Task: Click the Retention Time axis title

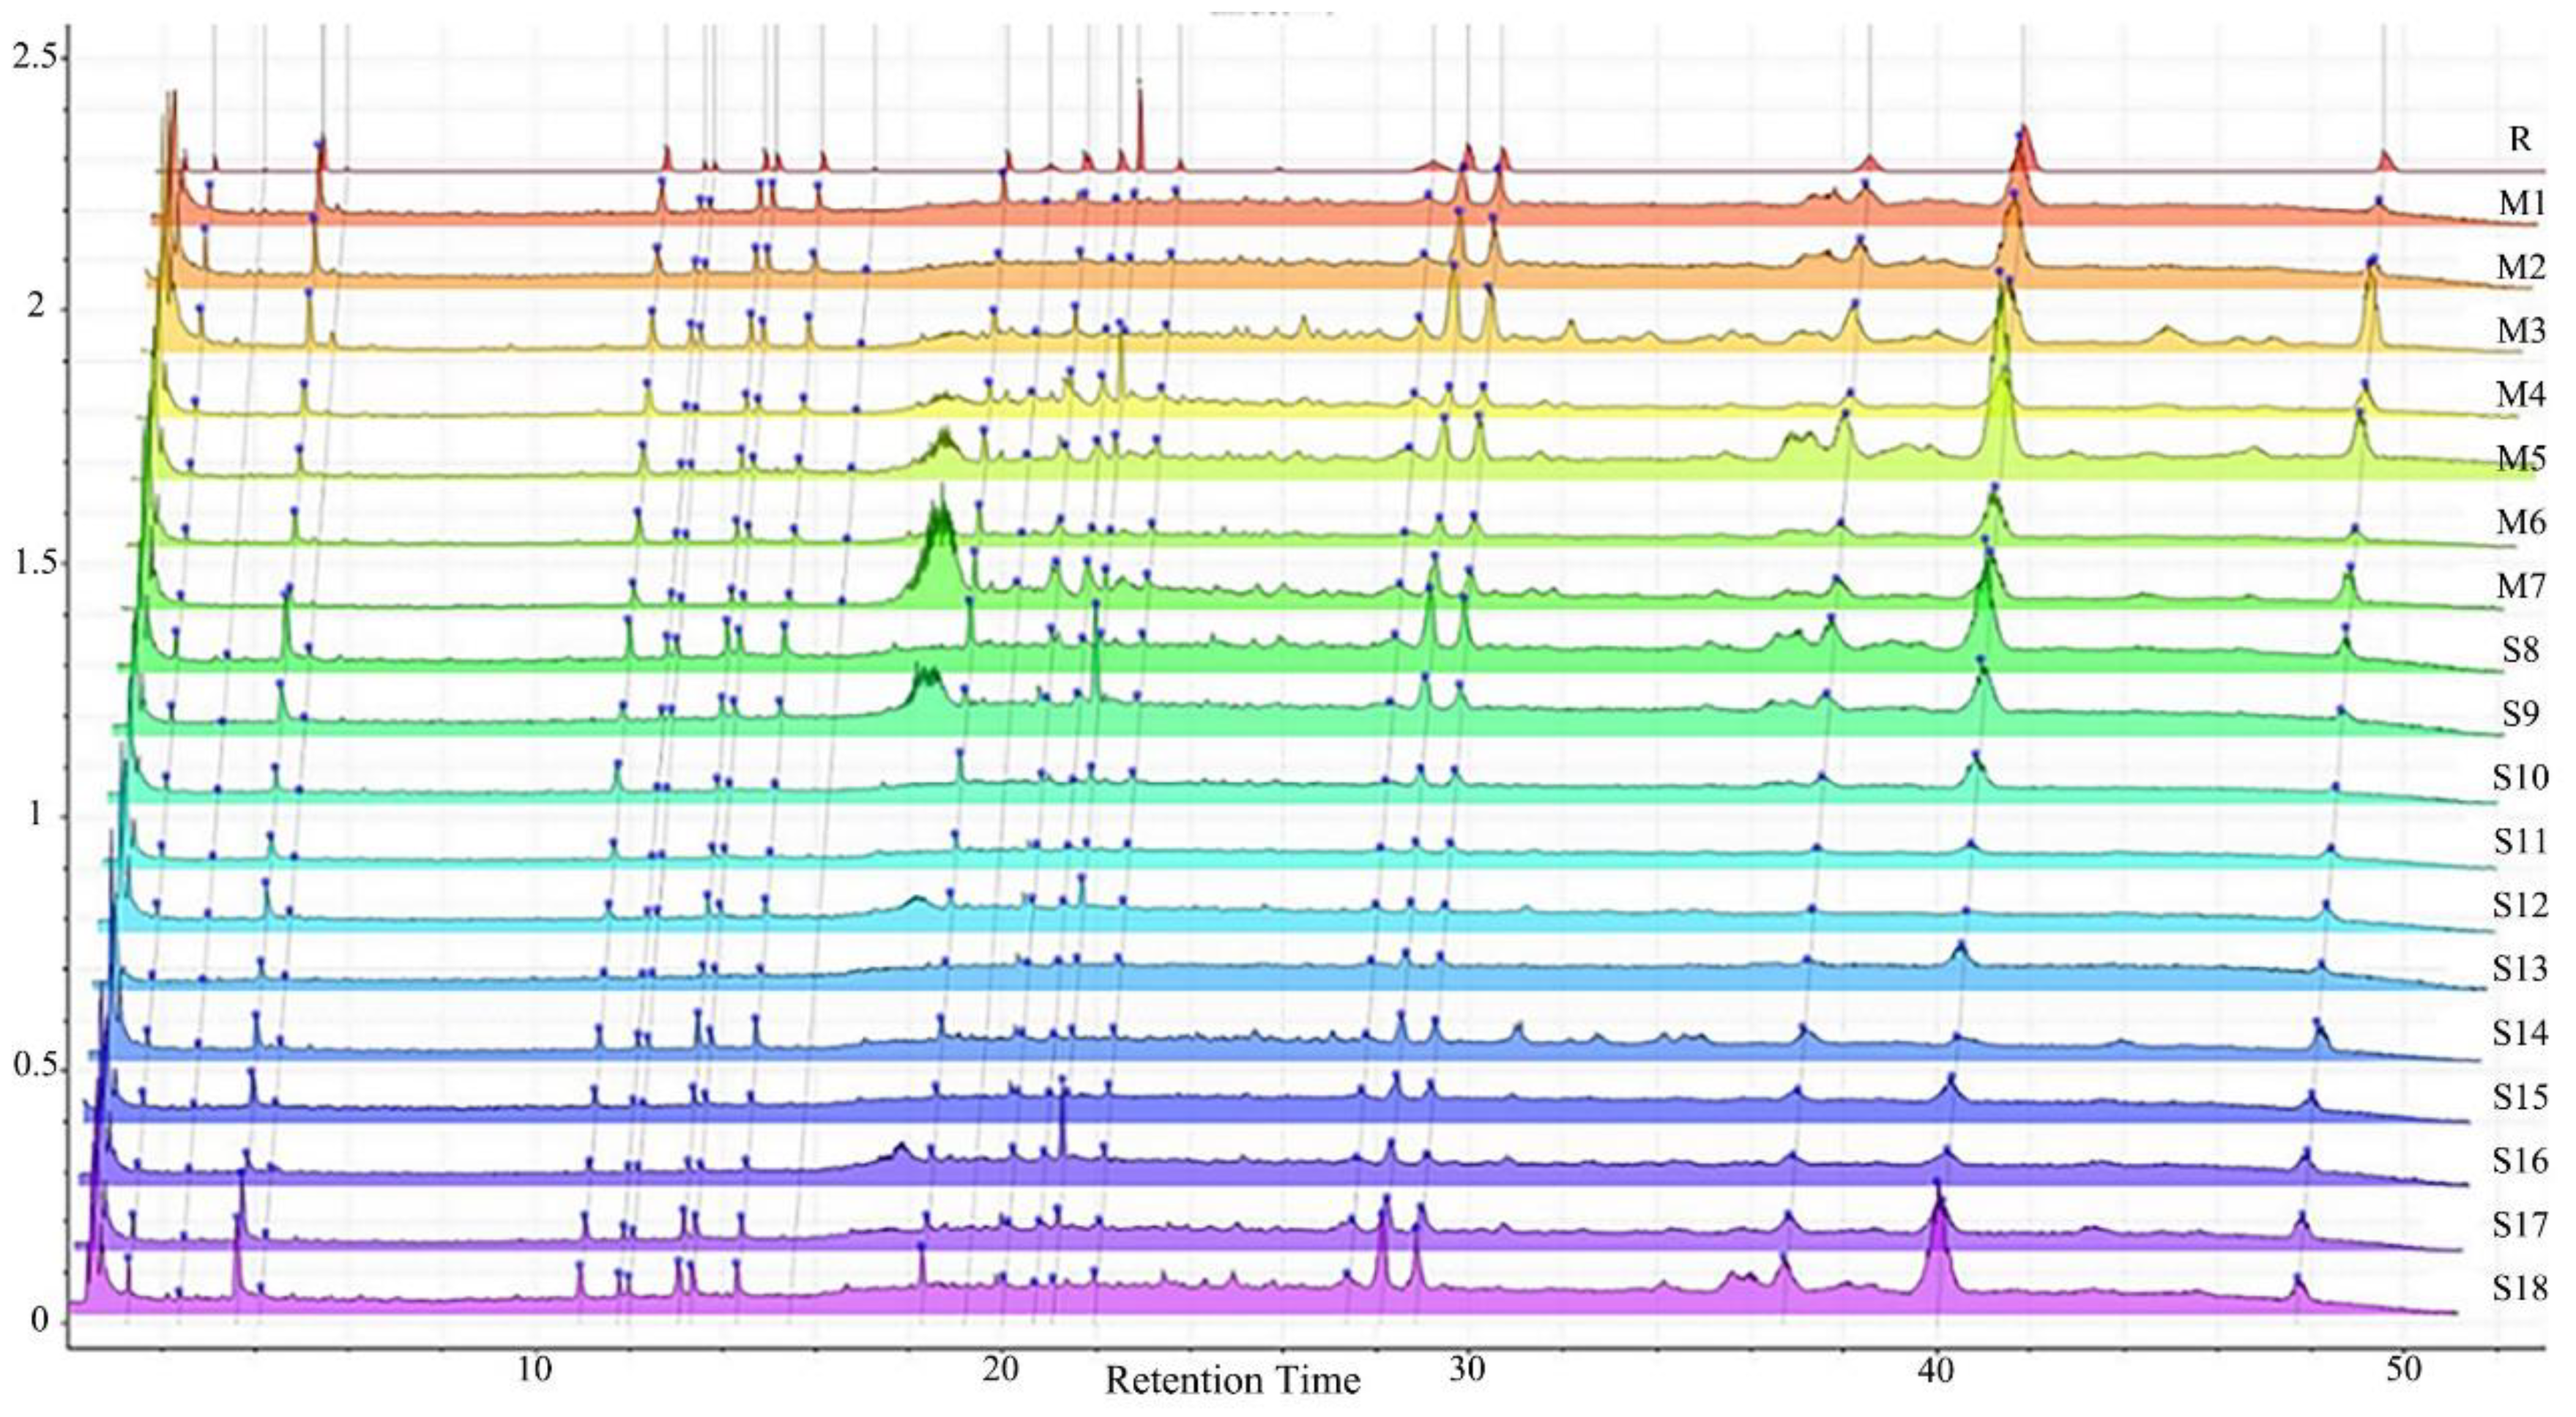Action: click(x=1232, y=1381)
